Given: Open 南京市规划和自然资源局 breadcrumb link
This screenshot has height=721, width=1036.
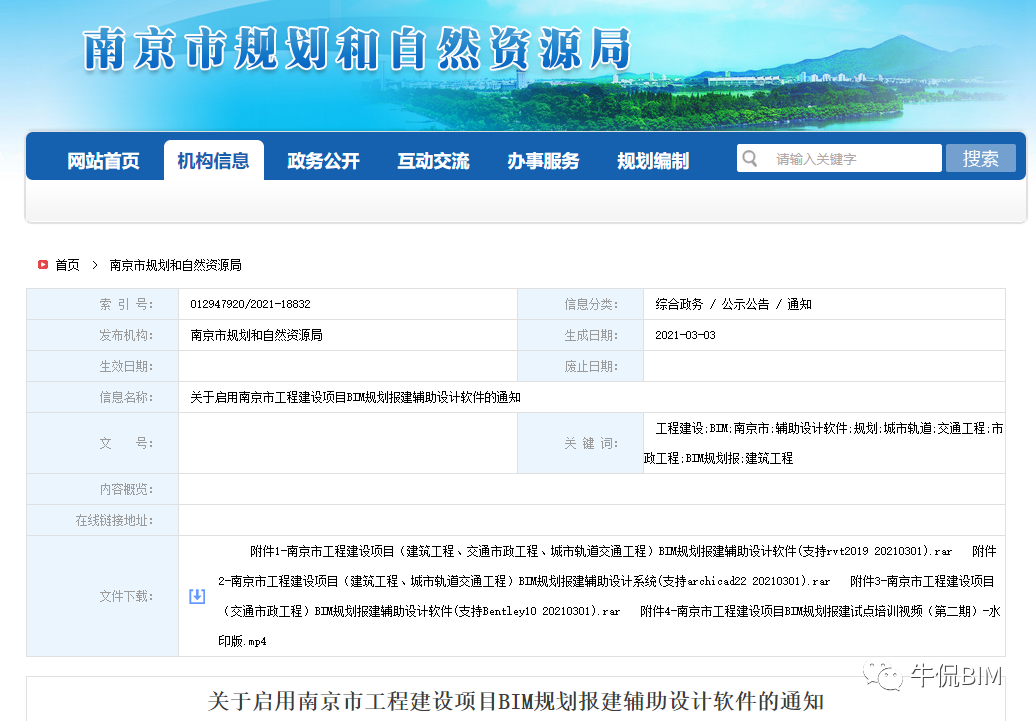Looking at the screenshot, I should (176, 265).
